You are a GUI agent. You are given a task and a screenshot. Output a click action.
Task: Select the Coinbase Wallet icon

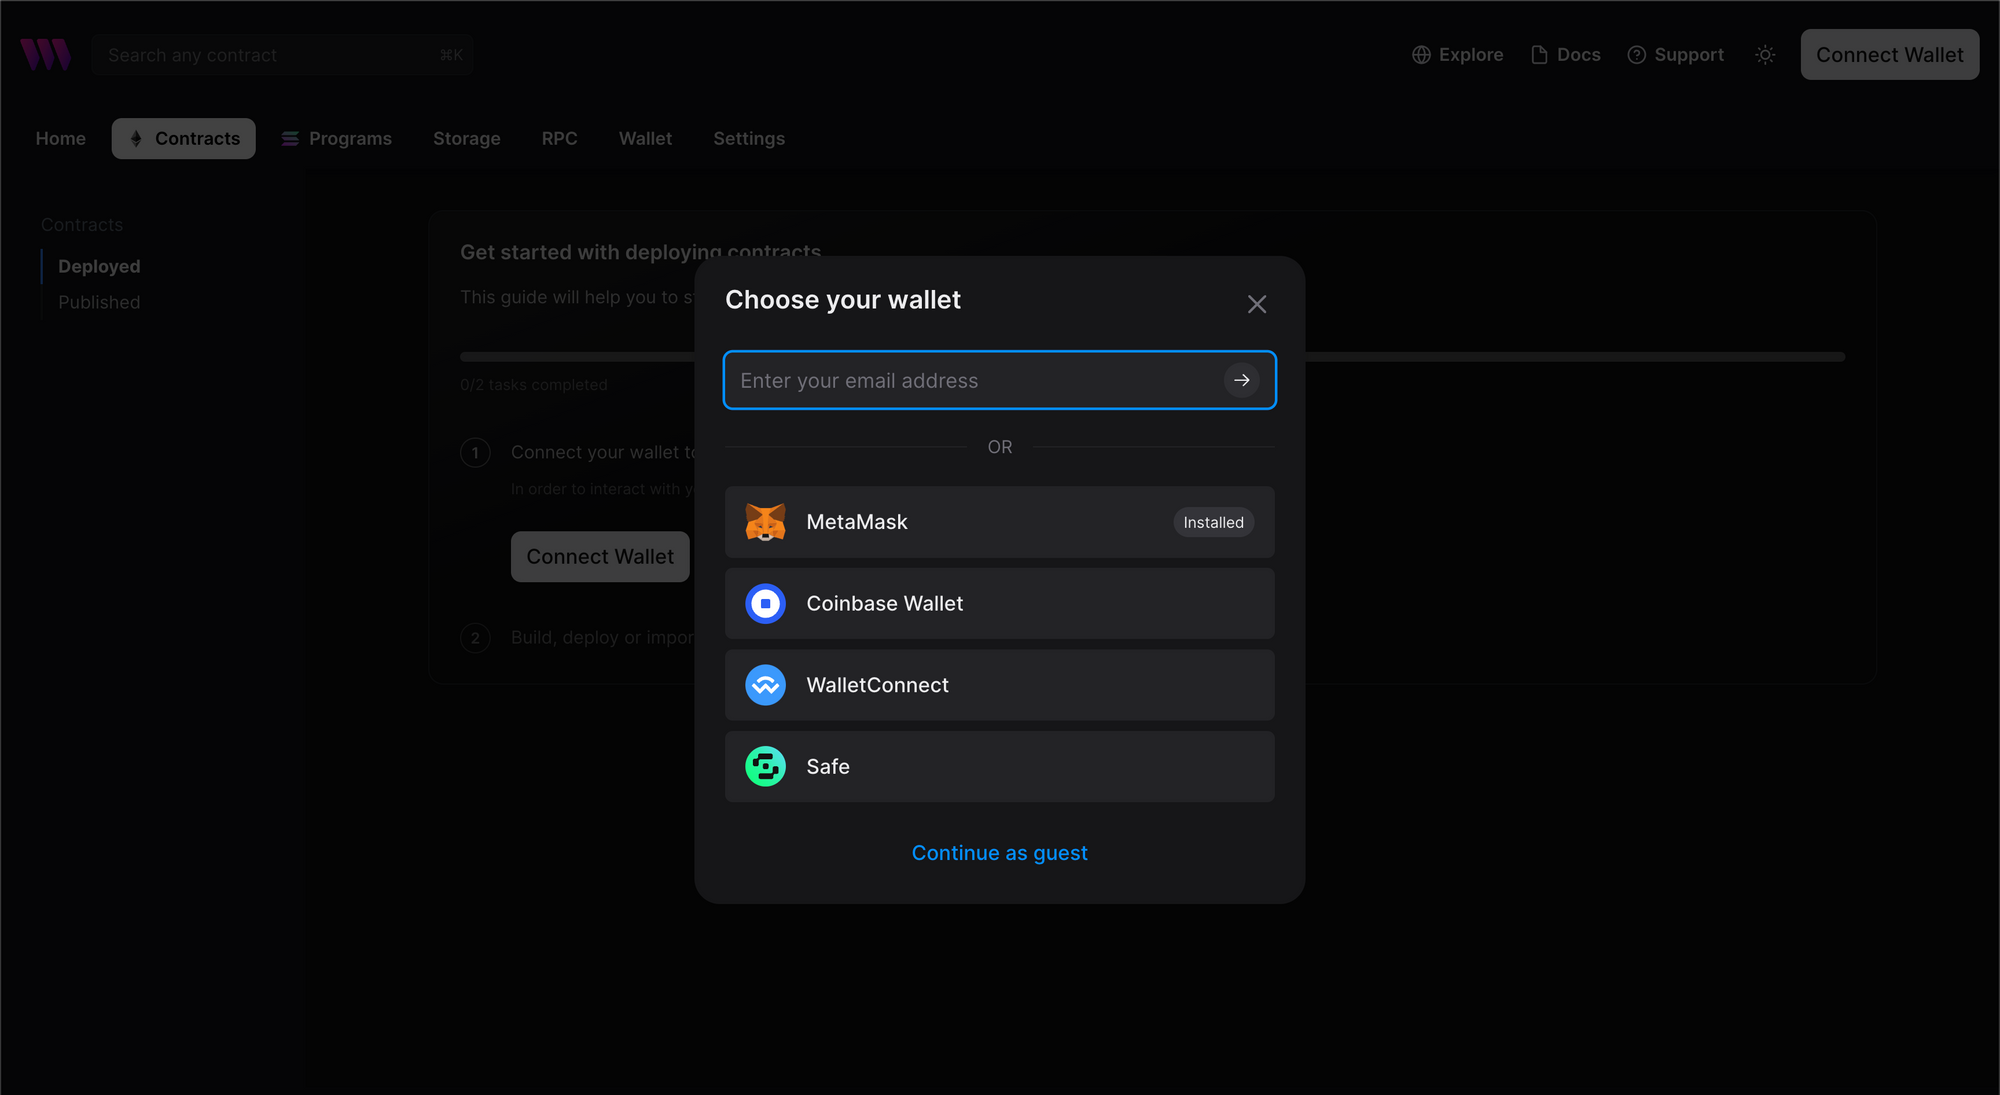click(765, 603)
